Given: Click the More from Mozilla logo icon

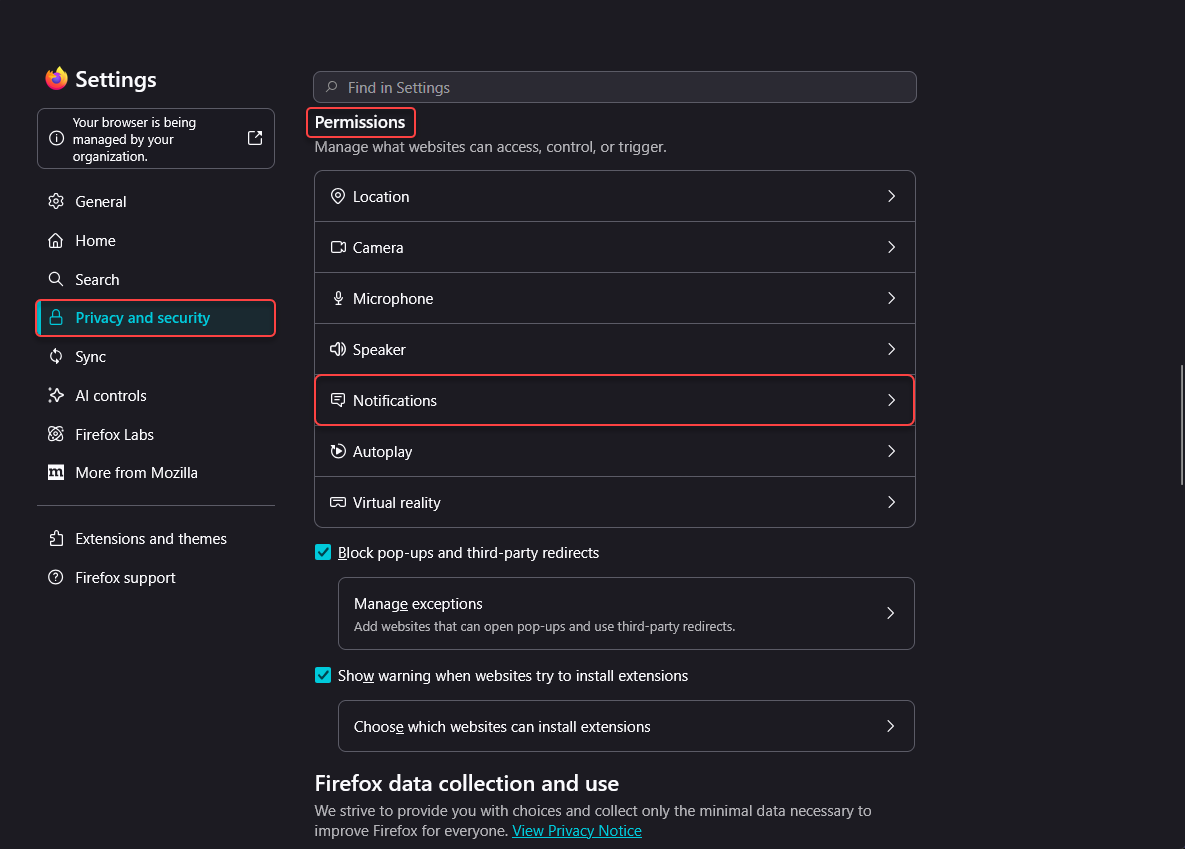Looking at the screenshot, I should [x=56, y=473].
